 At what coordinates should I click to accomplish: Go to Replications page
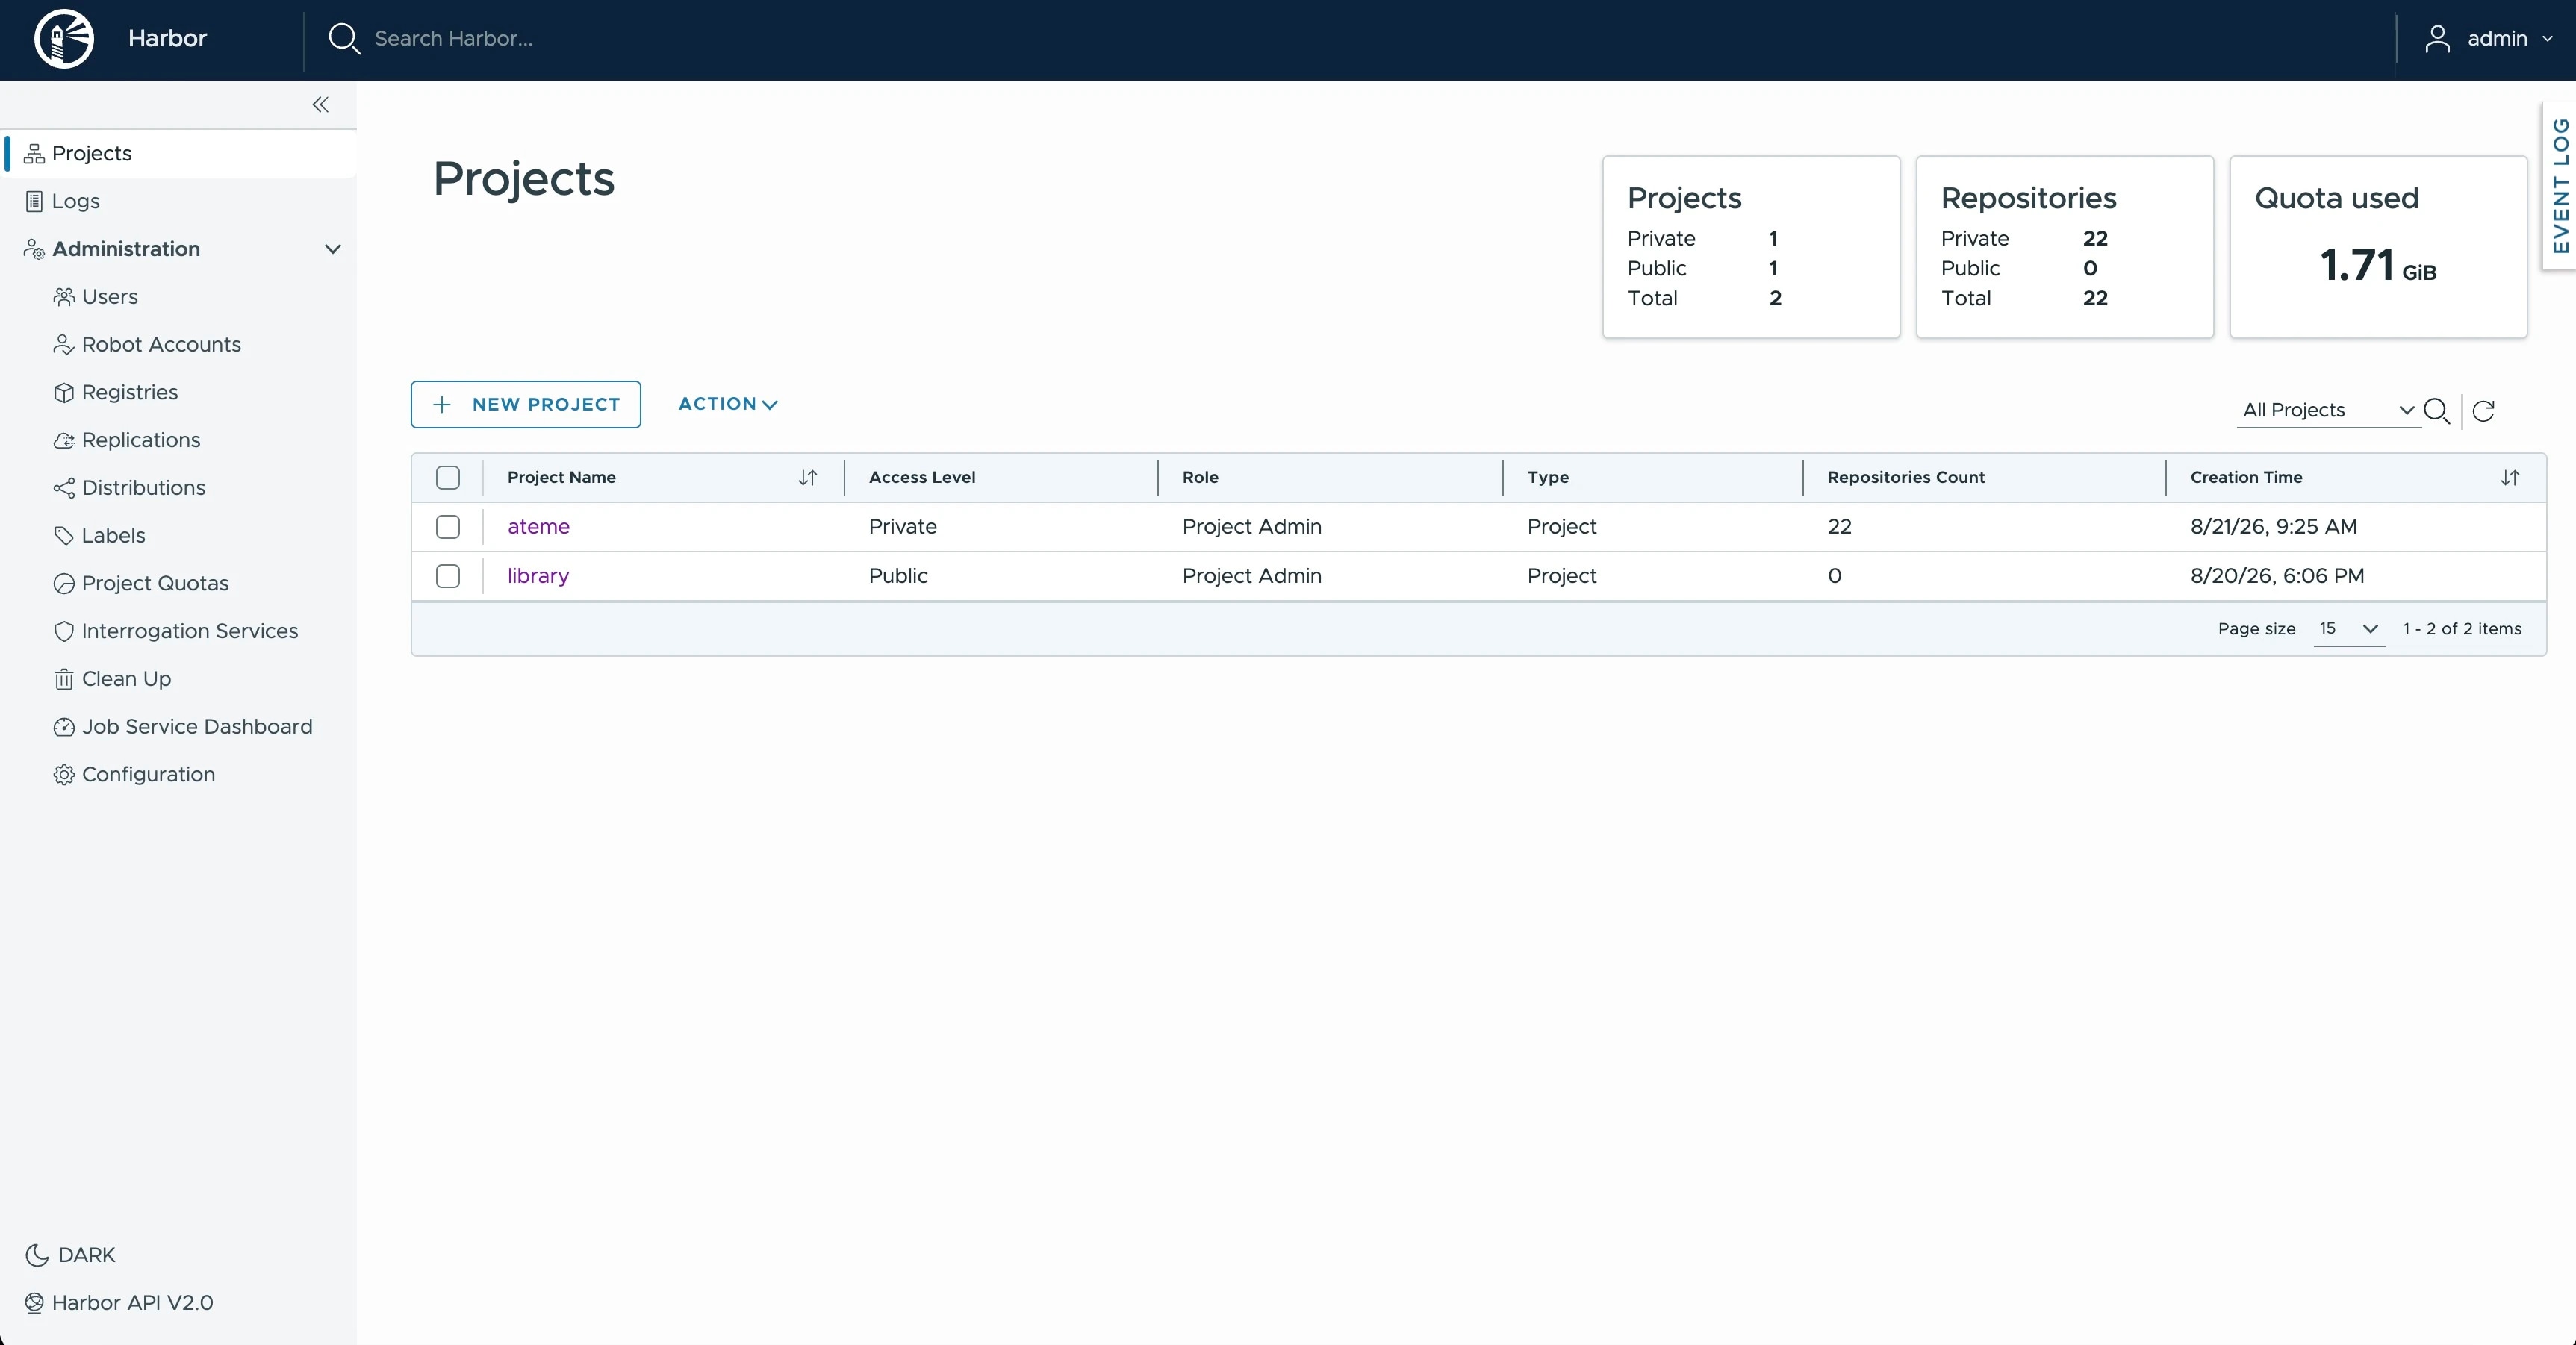coord(141,441)
